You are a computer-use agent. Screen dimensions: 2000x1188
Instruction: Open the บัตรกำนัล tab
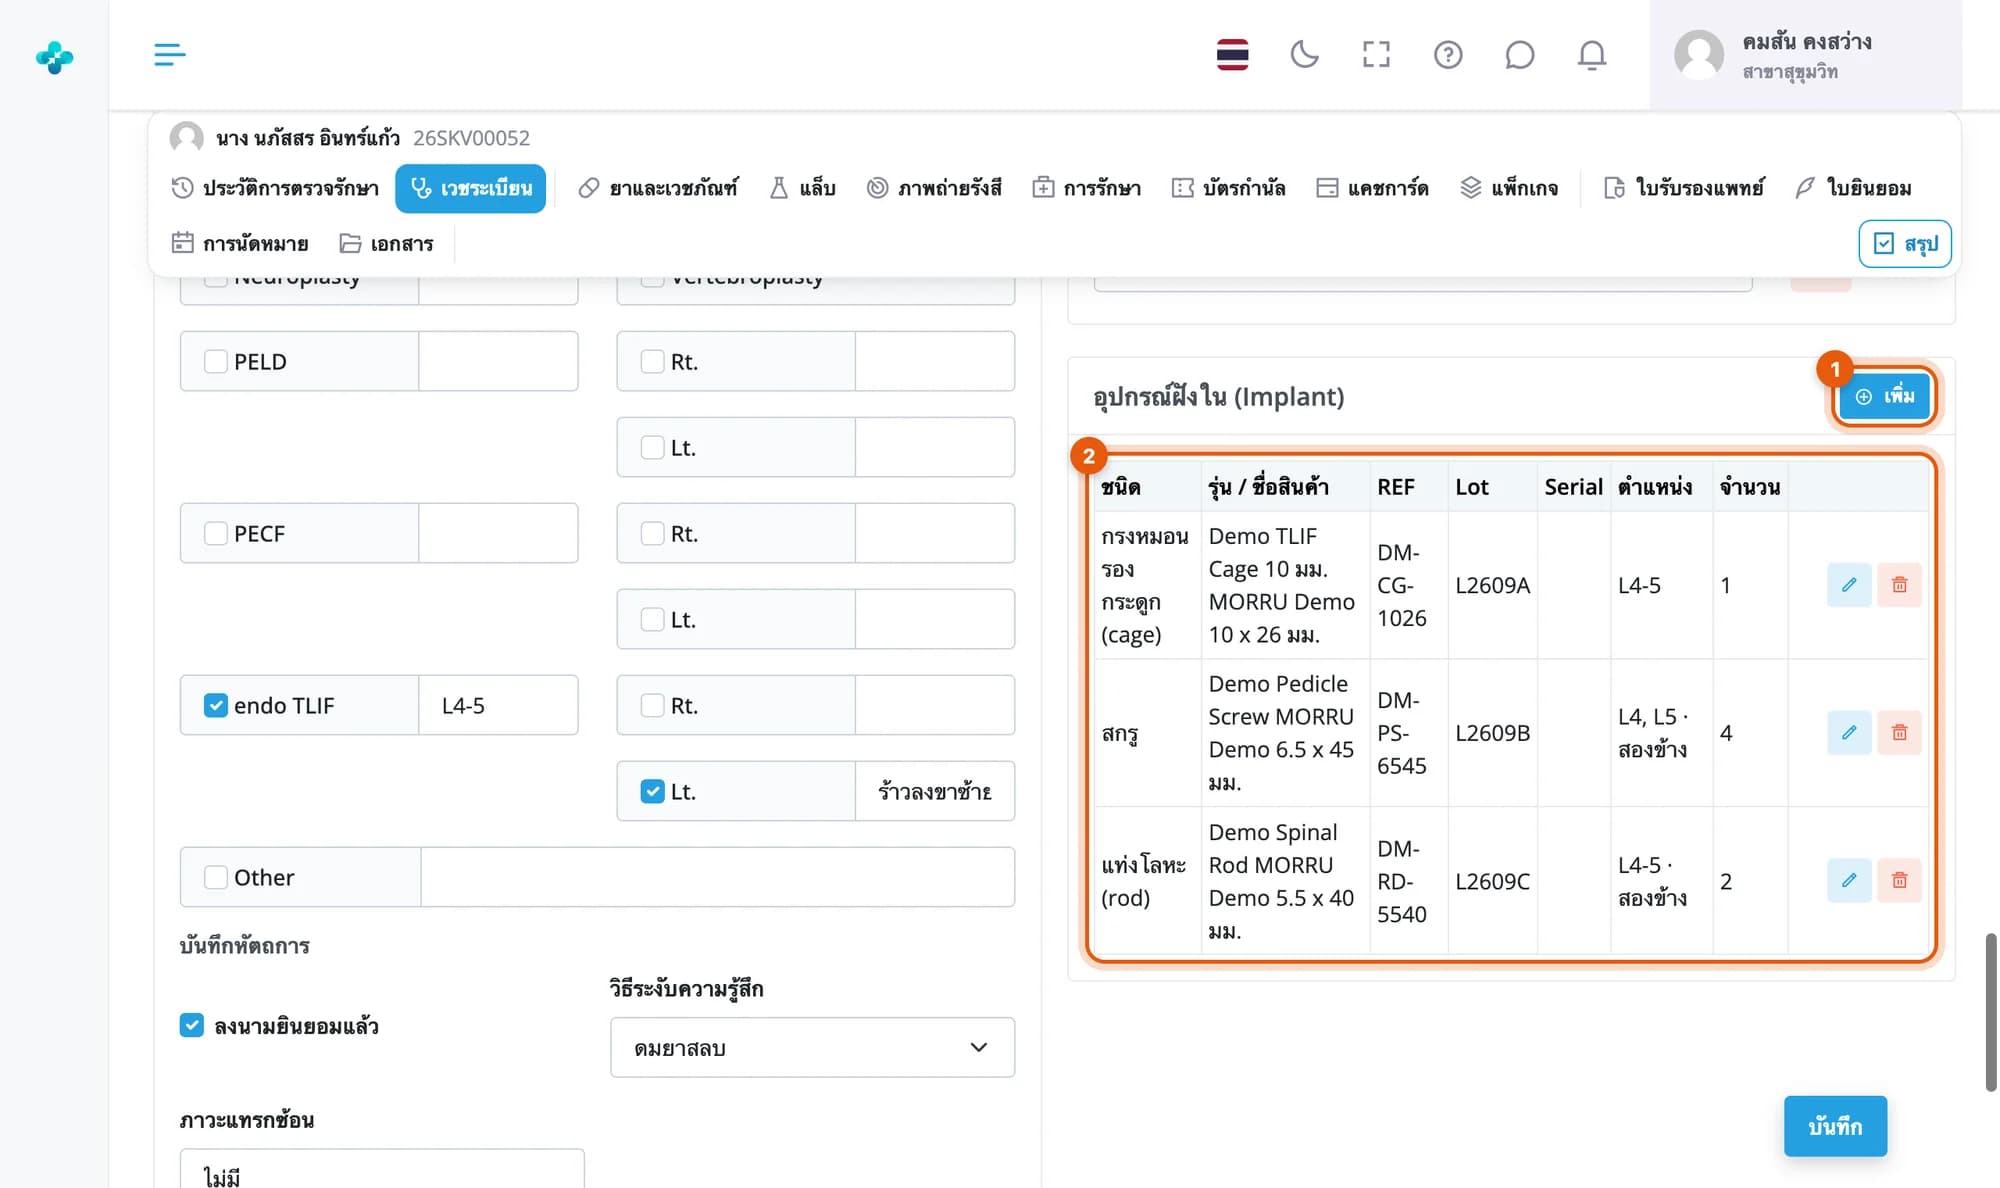1228,188
